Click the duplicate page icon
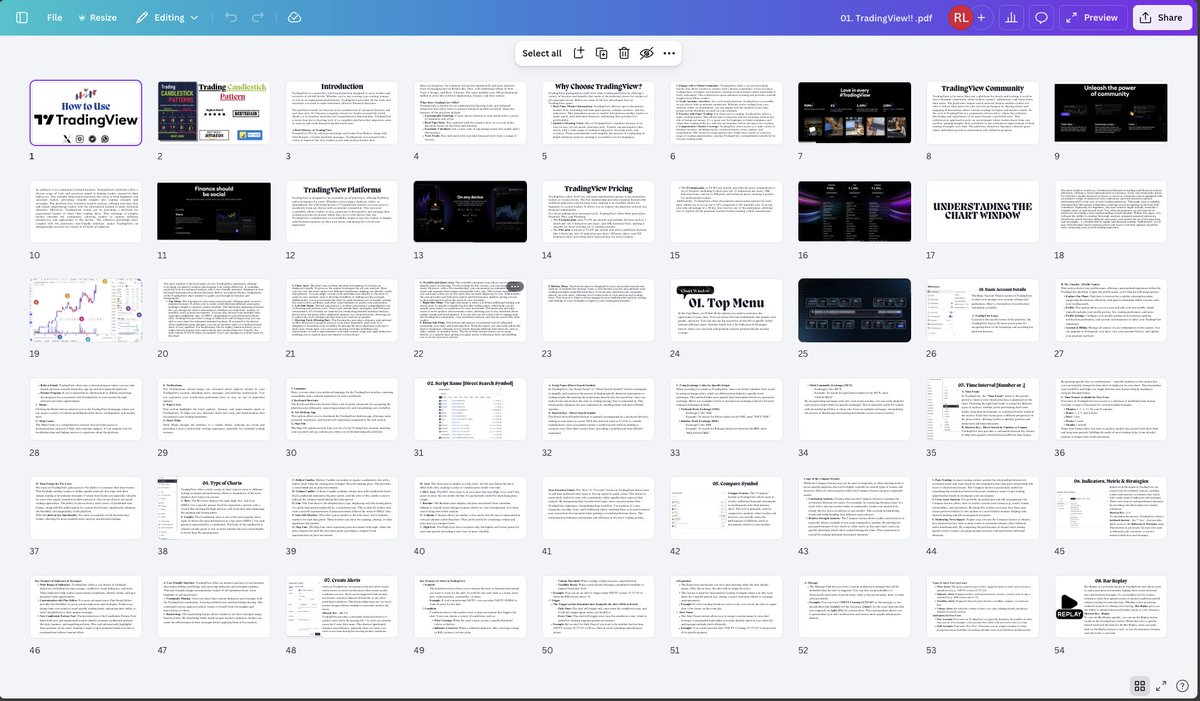This screenshot has width=1200, height=701. [x=601, y=53]
